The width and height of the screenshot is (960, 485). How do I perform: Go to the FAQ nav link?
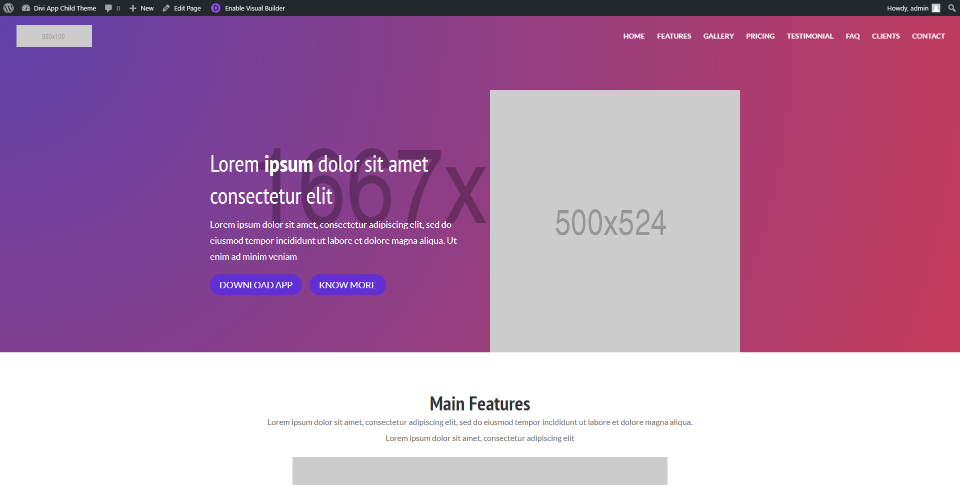coord(852,36)
